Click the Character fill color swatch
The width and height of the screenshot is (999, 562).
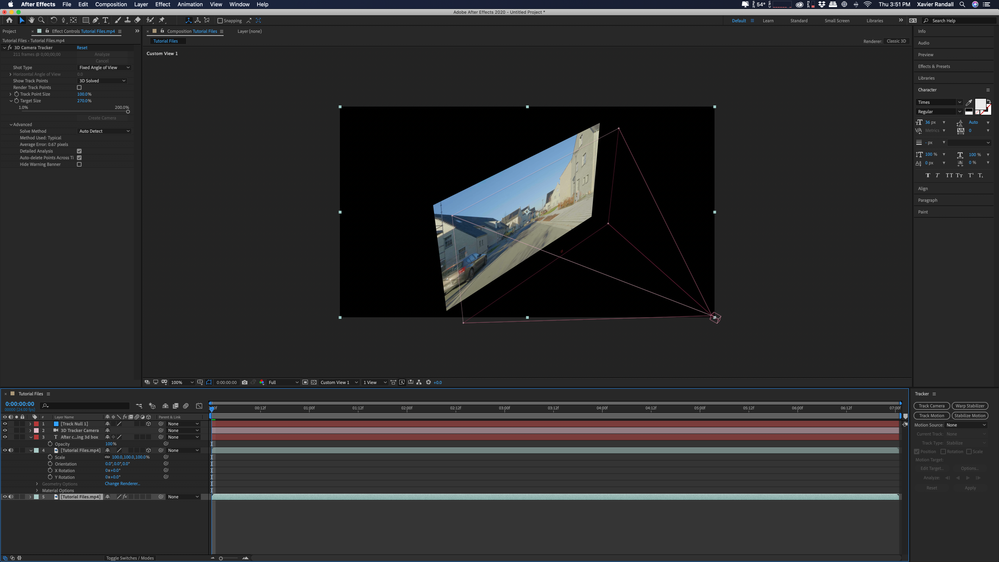[x=981, y=106]
